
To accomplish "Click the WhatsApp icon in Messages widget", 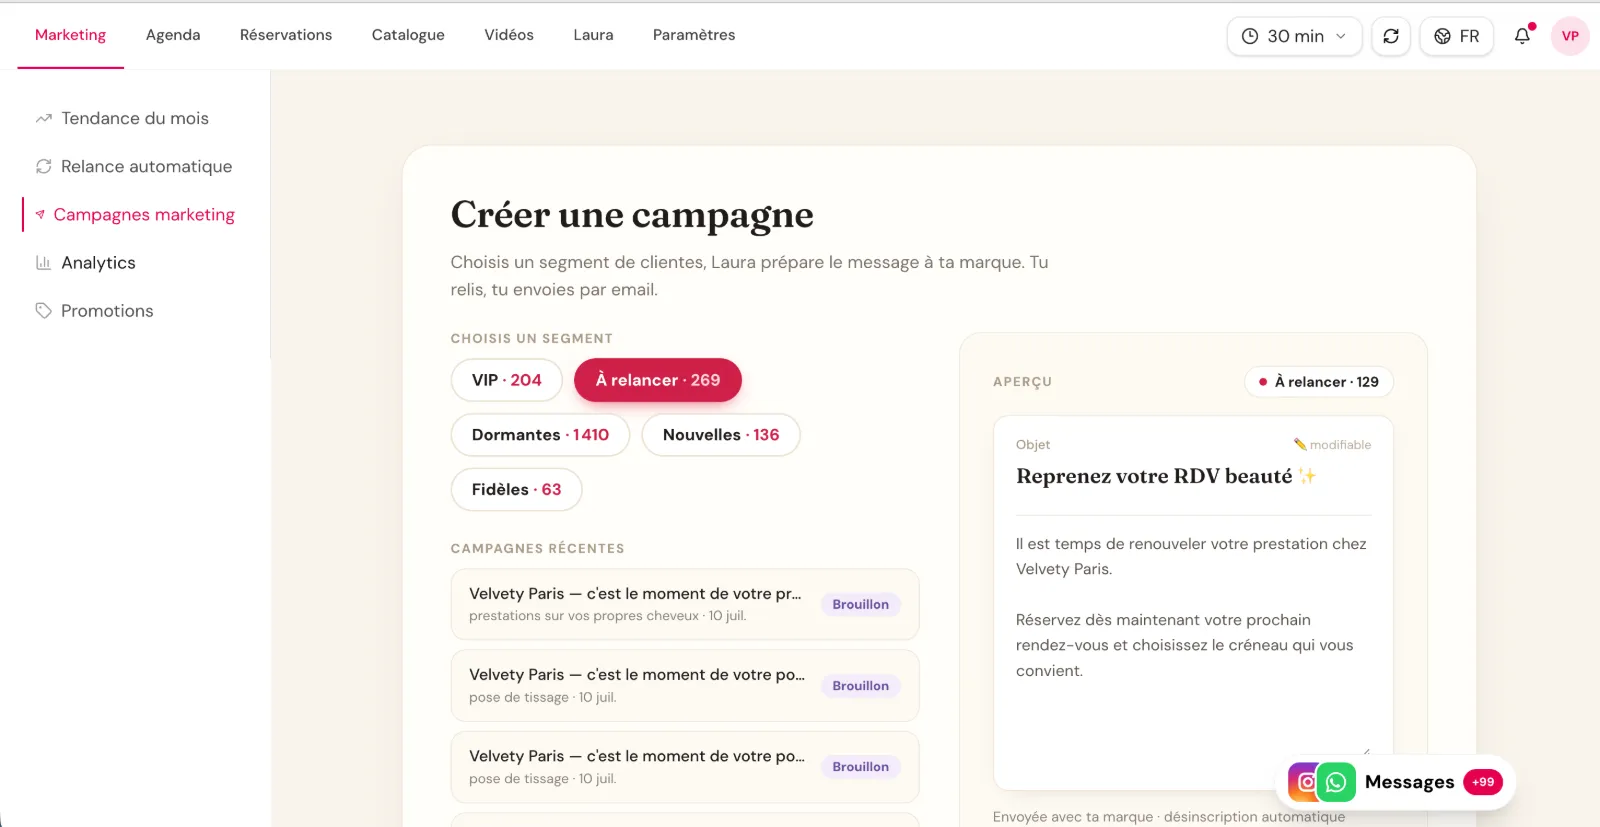I will [1336, 782].
